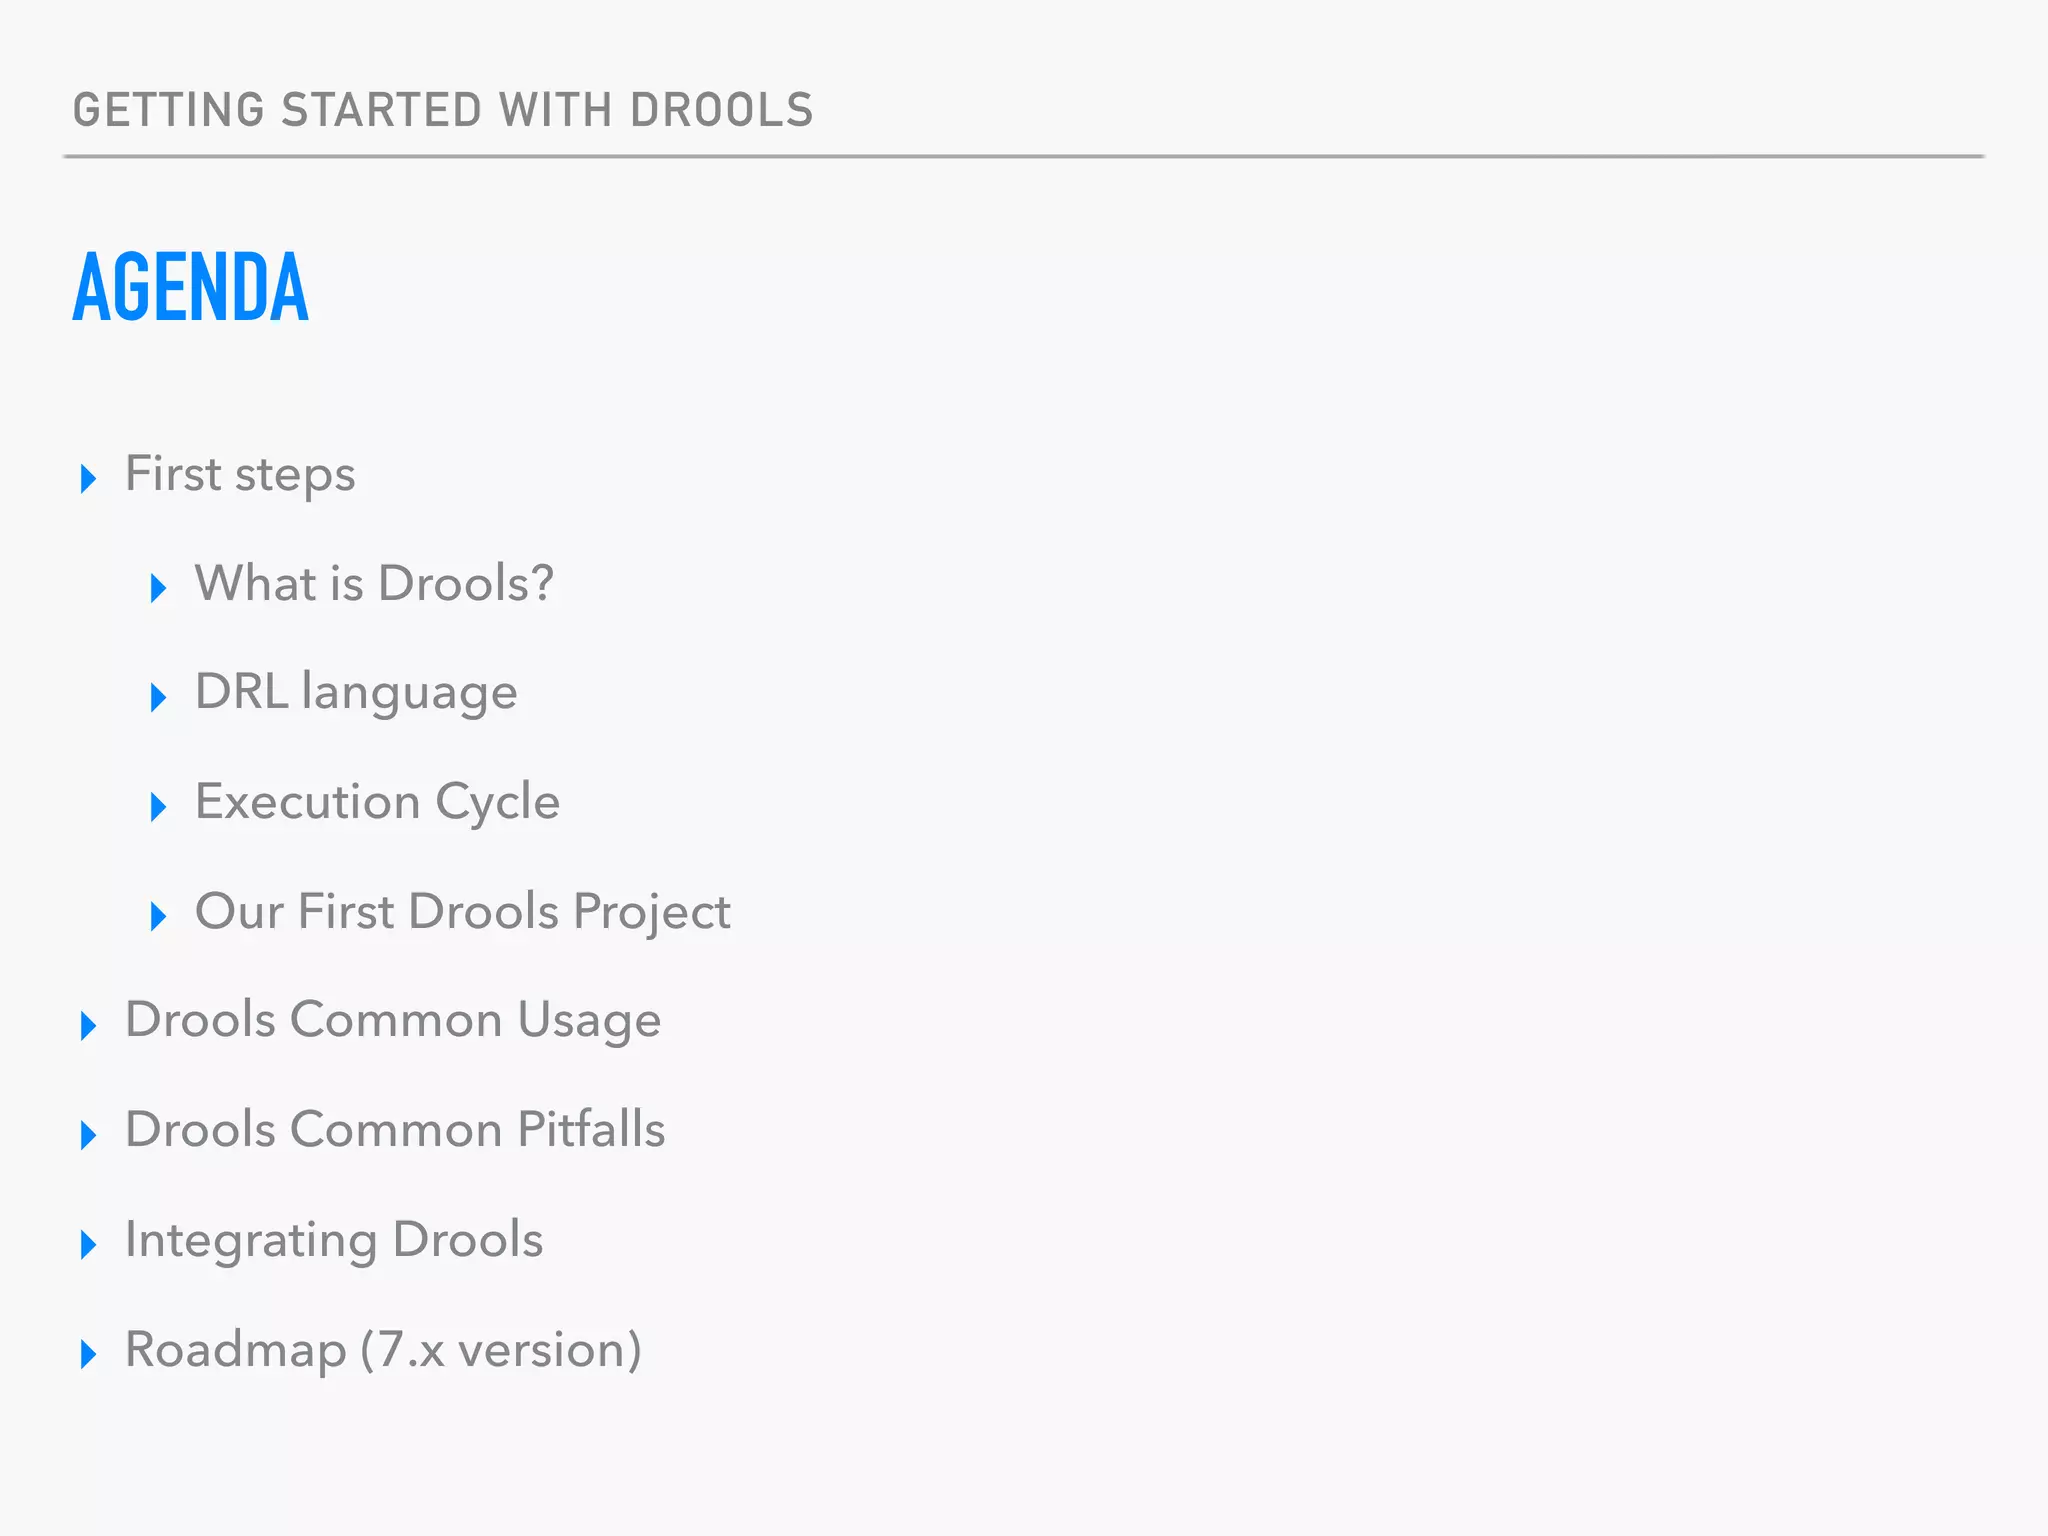Click the blue AGENDA slide title
This screenshot has height=1536, width=2048.
[x=191, y=287]
